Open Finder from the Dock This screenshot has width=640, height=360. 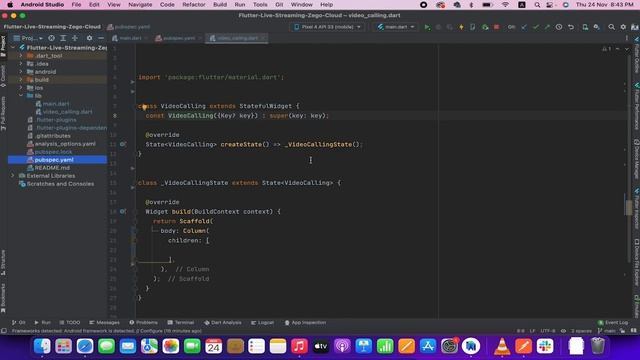point(42,347)
